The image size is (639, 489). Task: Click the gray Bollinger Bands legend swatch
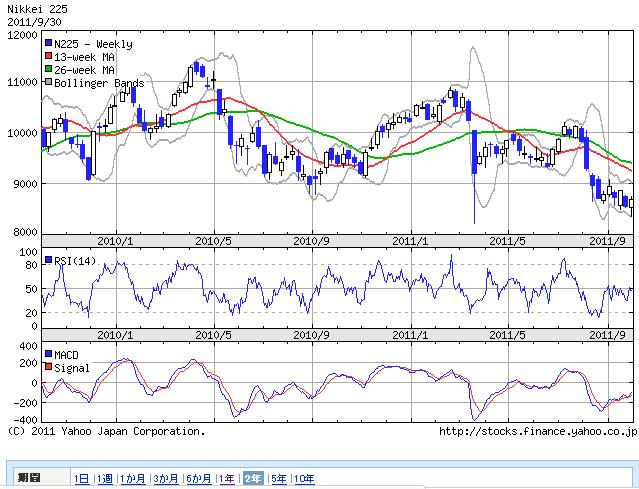click(x=48, y=83)
